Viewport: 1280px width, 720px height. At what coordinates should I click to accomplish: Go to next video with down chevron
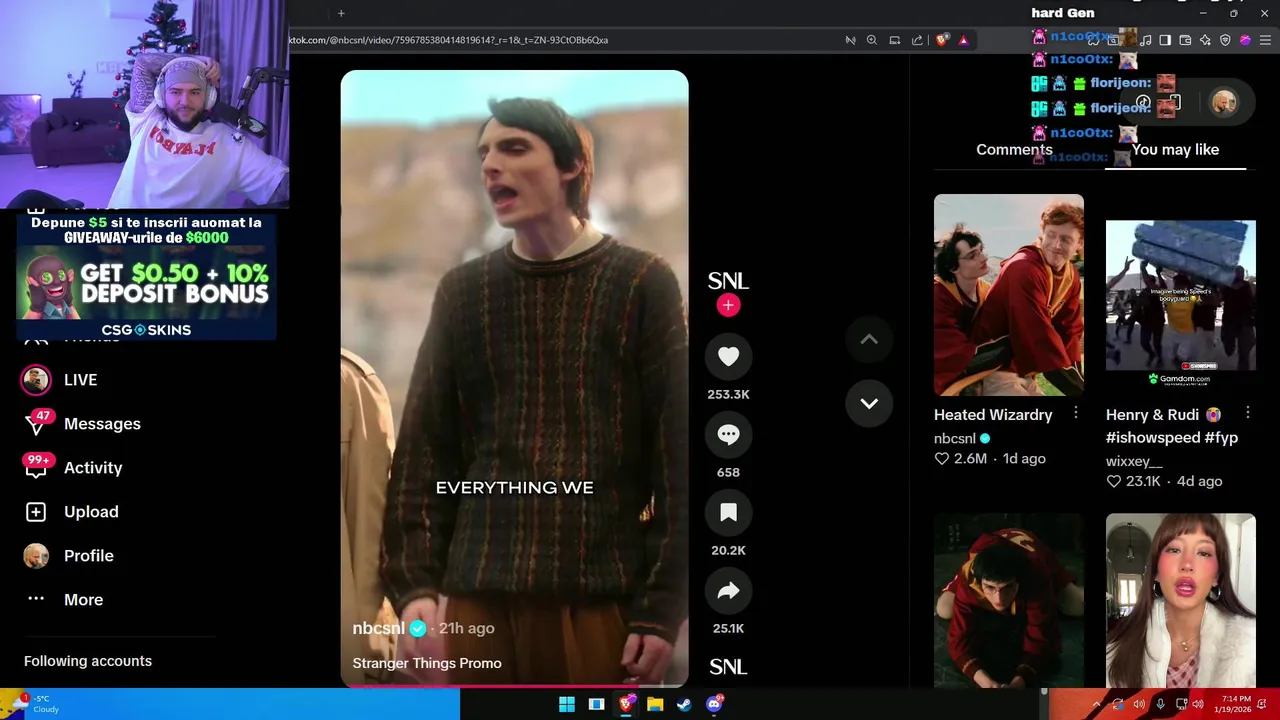869,403
